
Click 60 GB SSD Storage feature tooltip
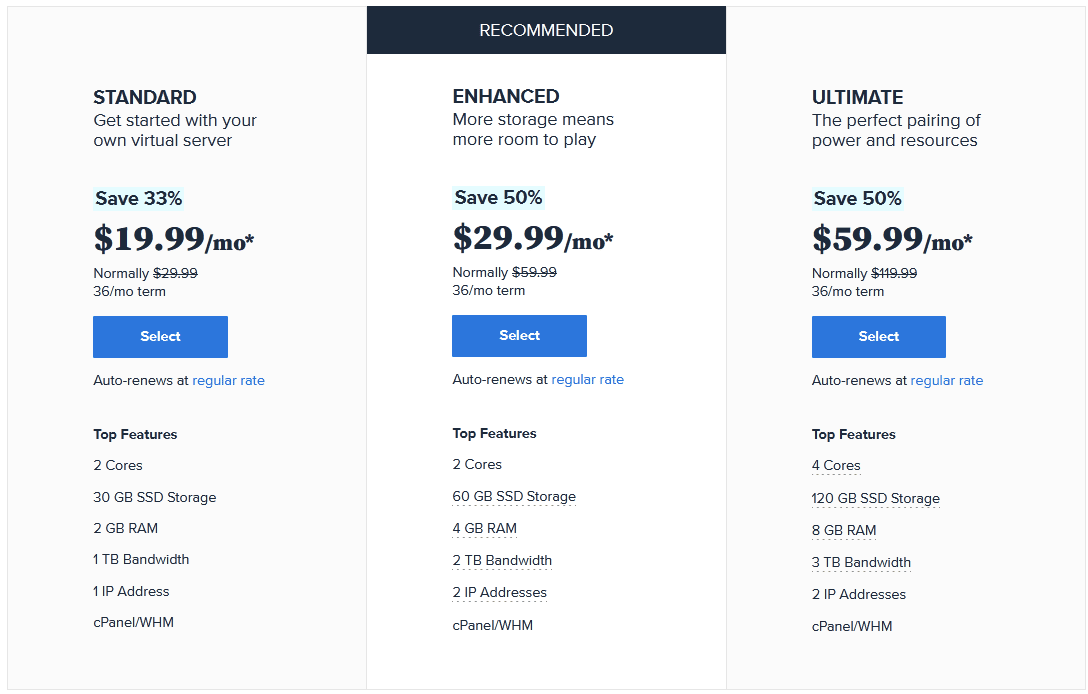point(514,496)
